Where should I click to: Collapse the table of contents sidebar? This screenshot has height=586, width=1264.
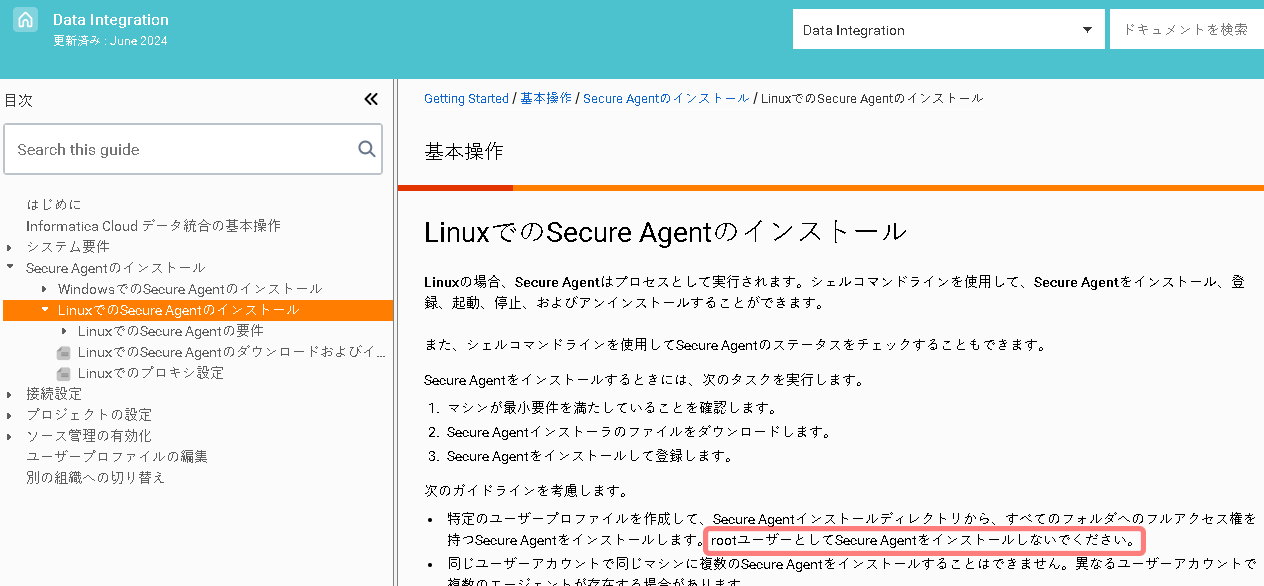coord(371,99)
